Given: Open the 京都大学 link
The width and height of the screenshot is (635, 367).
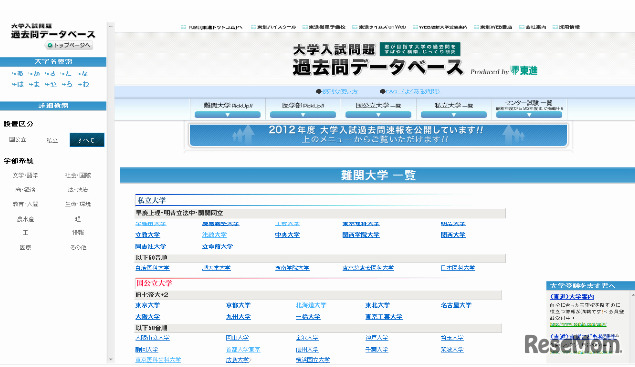Looking at the screenshot, I should click(x=238, y=305).
